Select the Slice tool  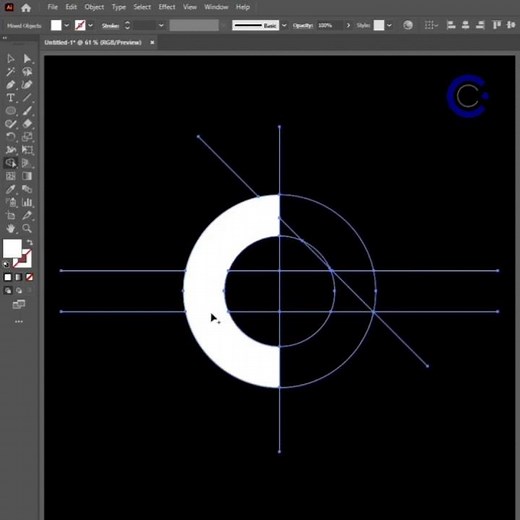coord(27,215)
